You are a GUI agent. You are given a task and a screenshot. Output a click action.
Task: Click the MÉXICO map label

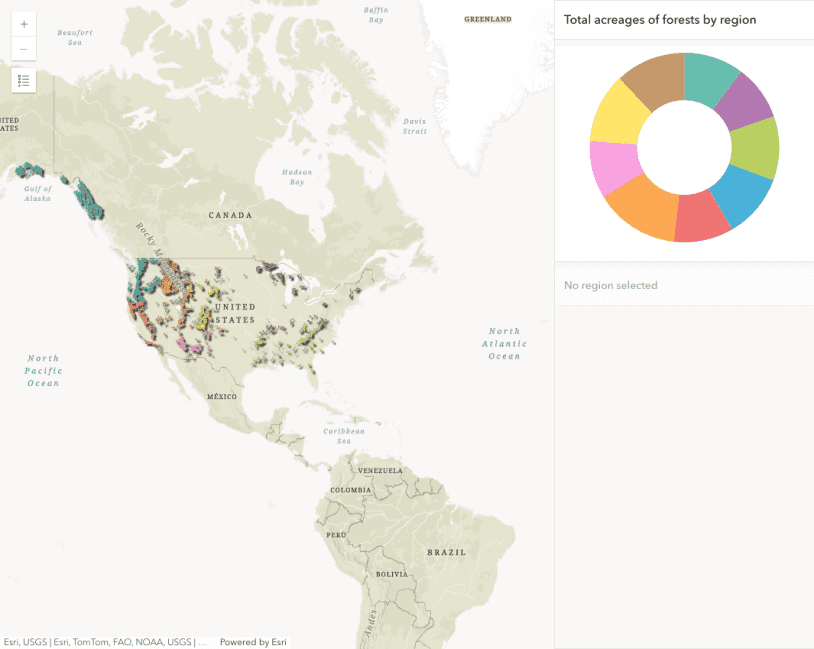coord(222,396)
